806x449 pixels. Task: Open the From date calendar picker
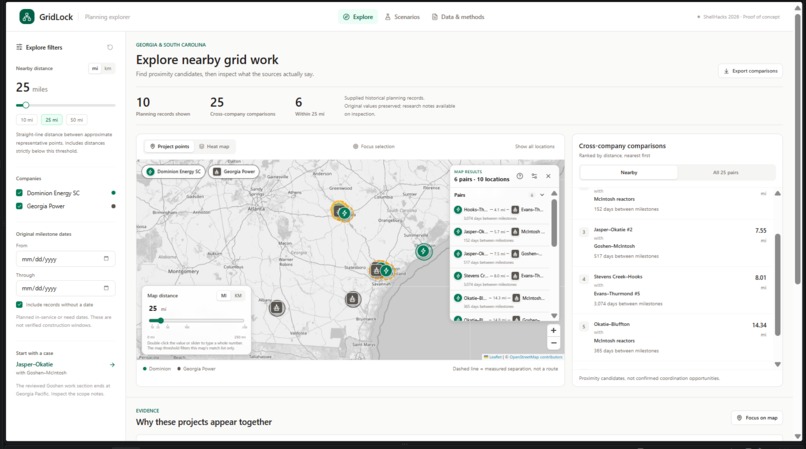tap(106, 259)
